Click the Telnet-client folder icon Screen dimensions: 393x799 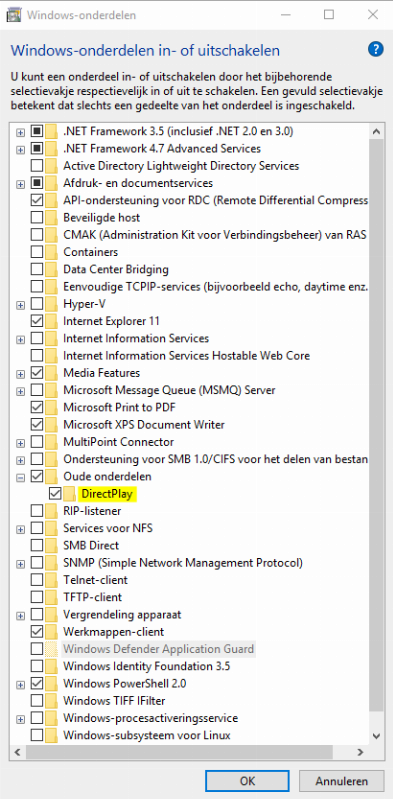[51, 580]
